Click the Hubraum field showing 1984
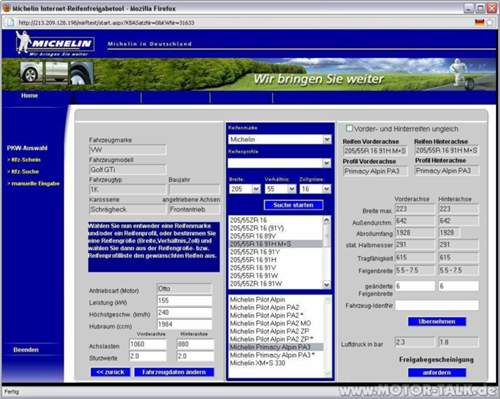Screen dimensions: 500x399 click(x=184, y=324)
